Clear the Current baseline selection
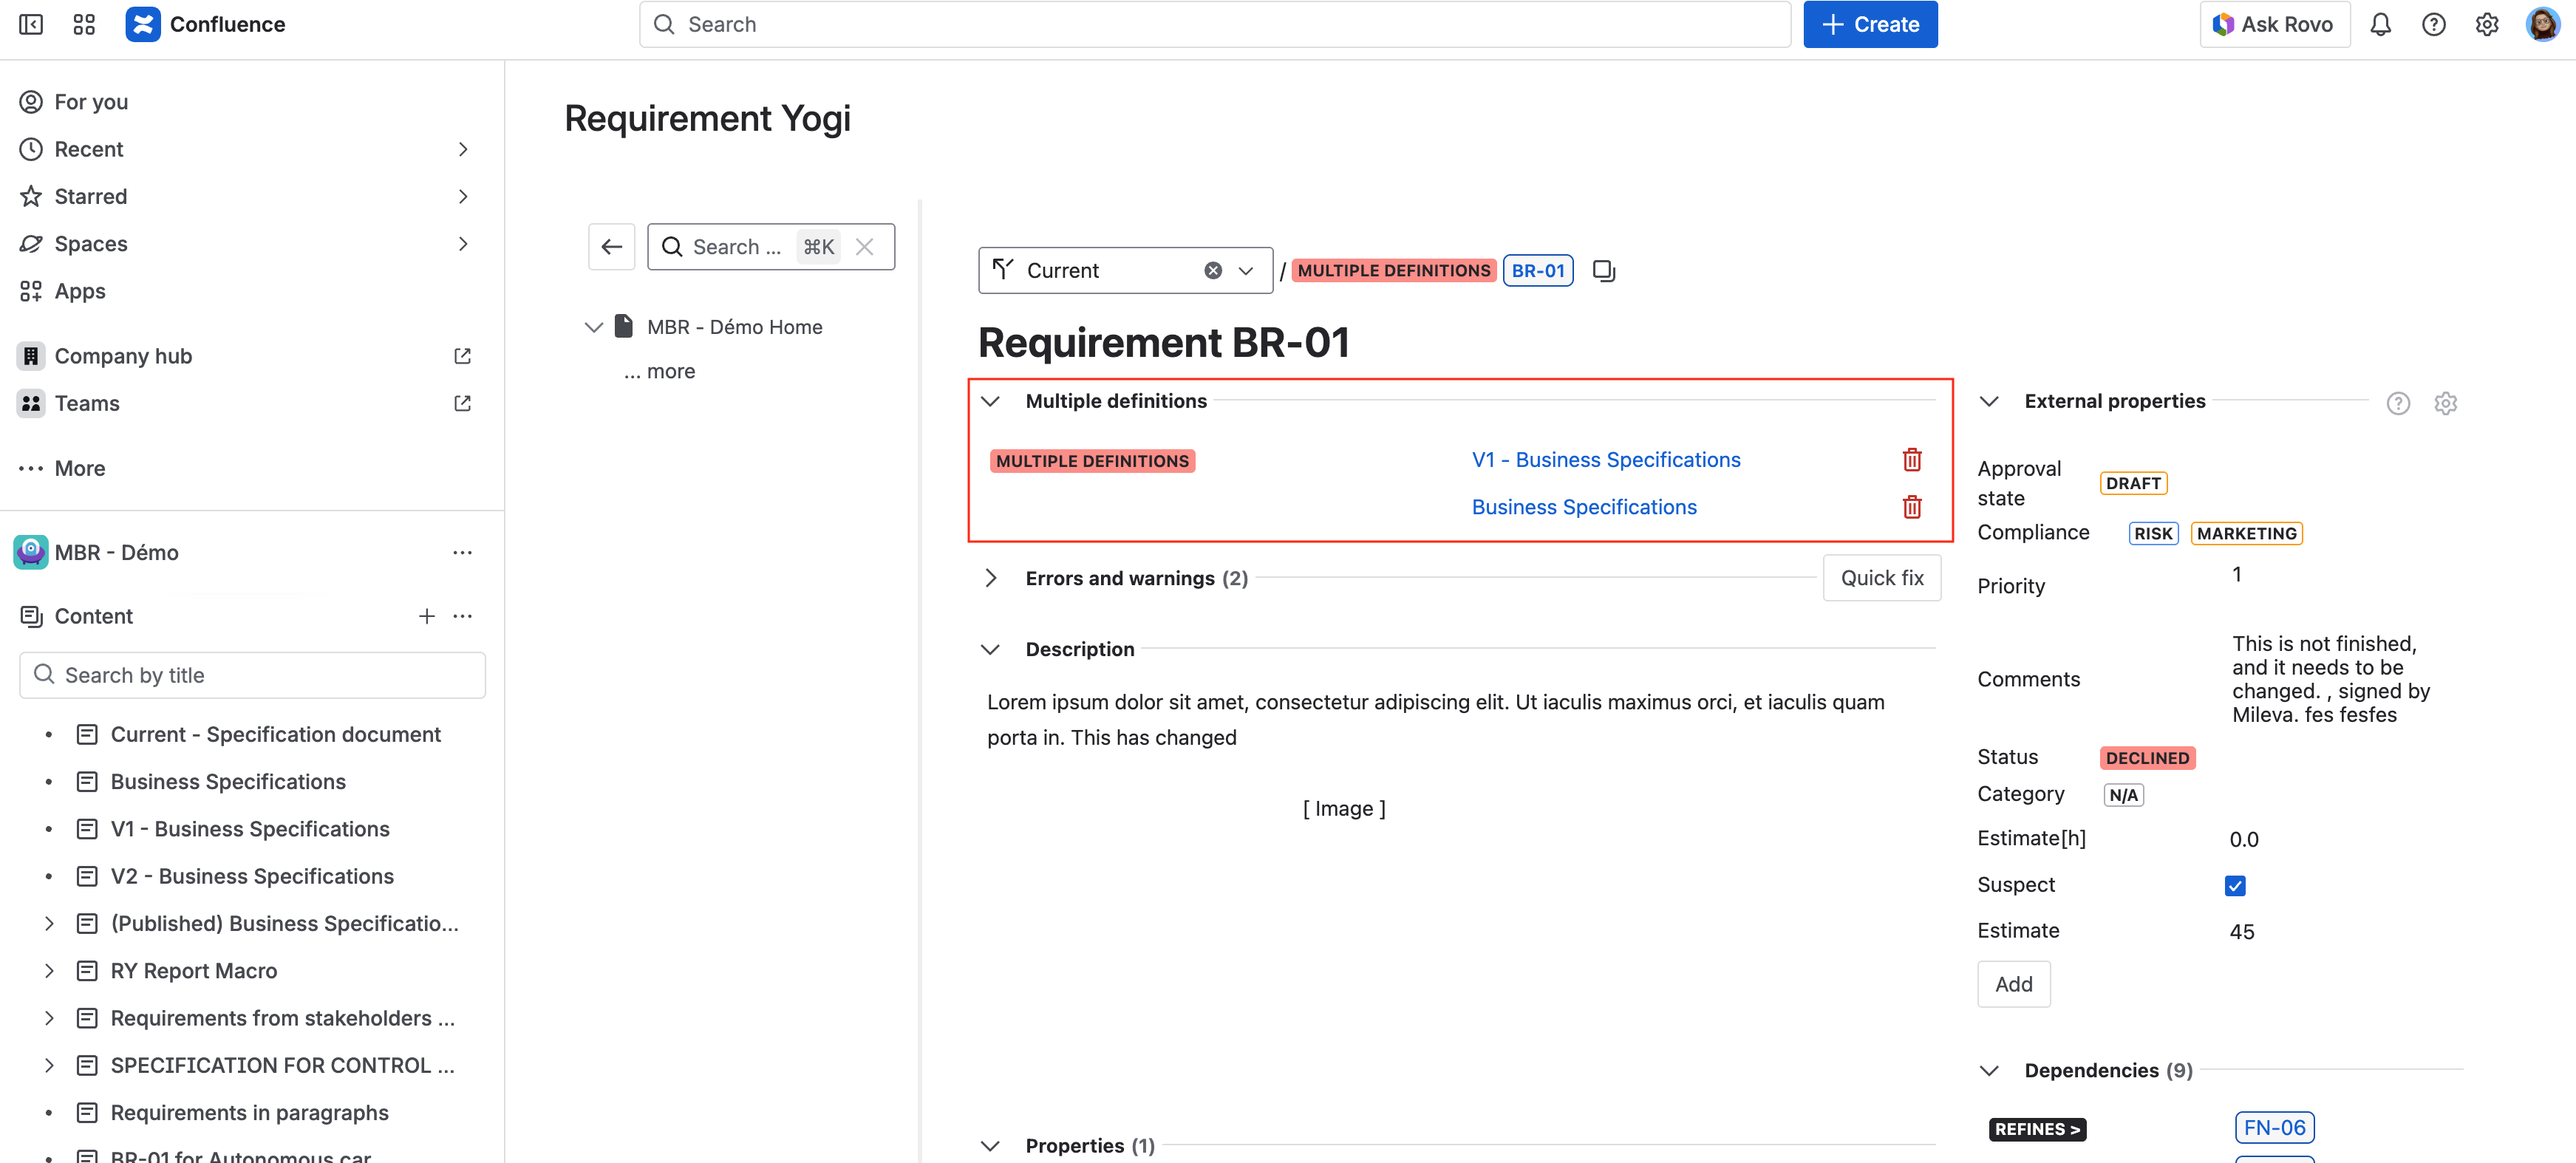2576x1163 pixels. 1212,271
